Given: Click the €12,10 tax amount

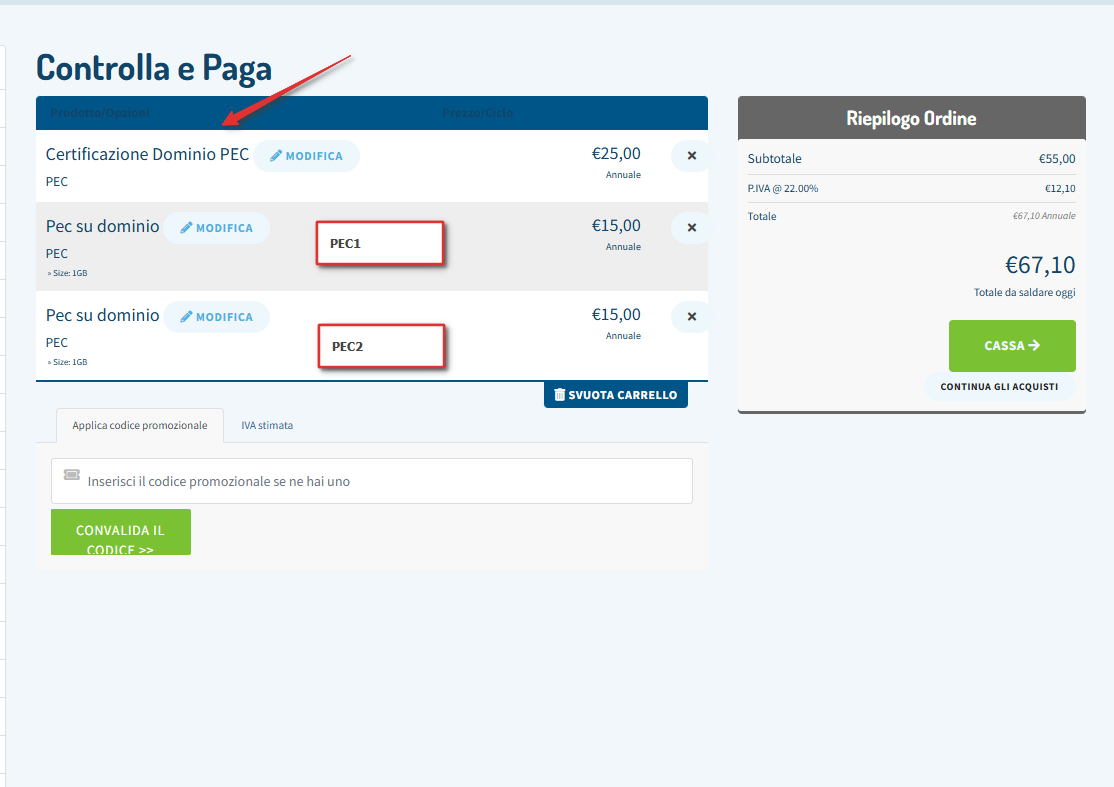Looking at the screenshot, I should tap(1059, 188).
